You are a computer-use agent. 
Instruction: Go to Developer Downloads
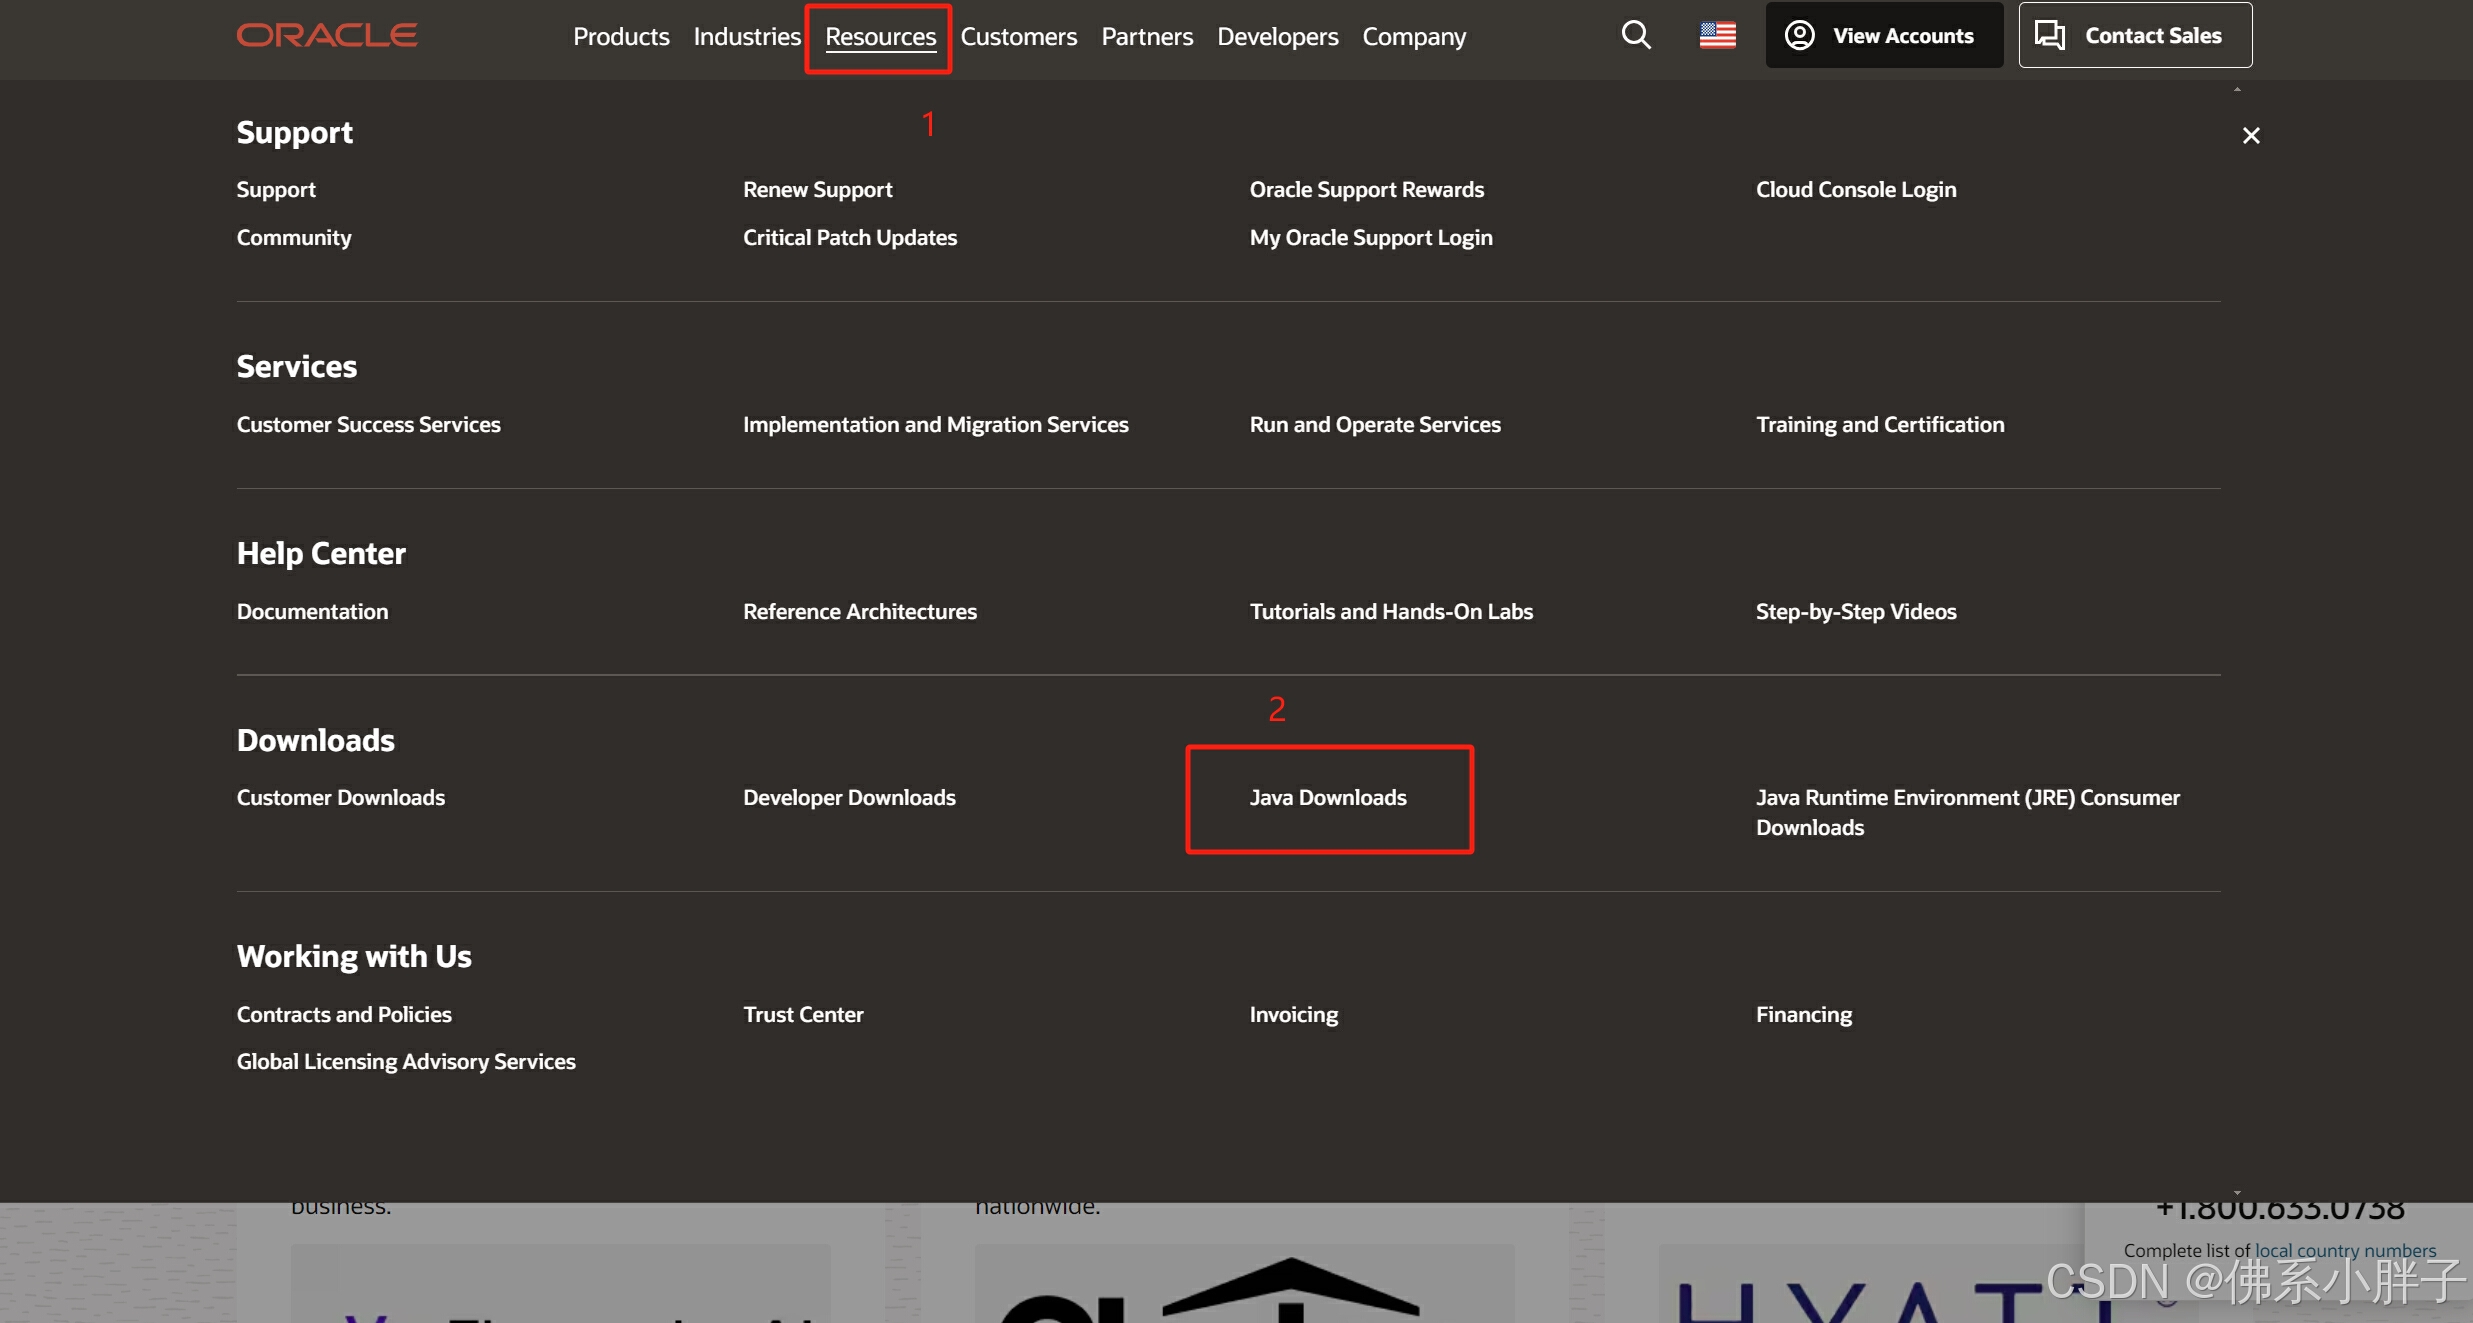pos(849,798)
